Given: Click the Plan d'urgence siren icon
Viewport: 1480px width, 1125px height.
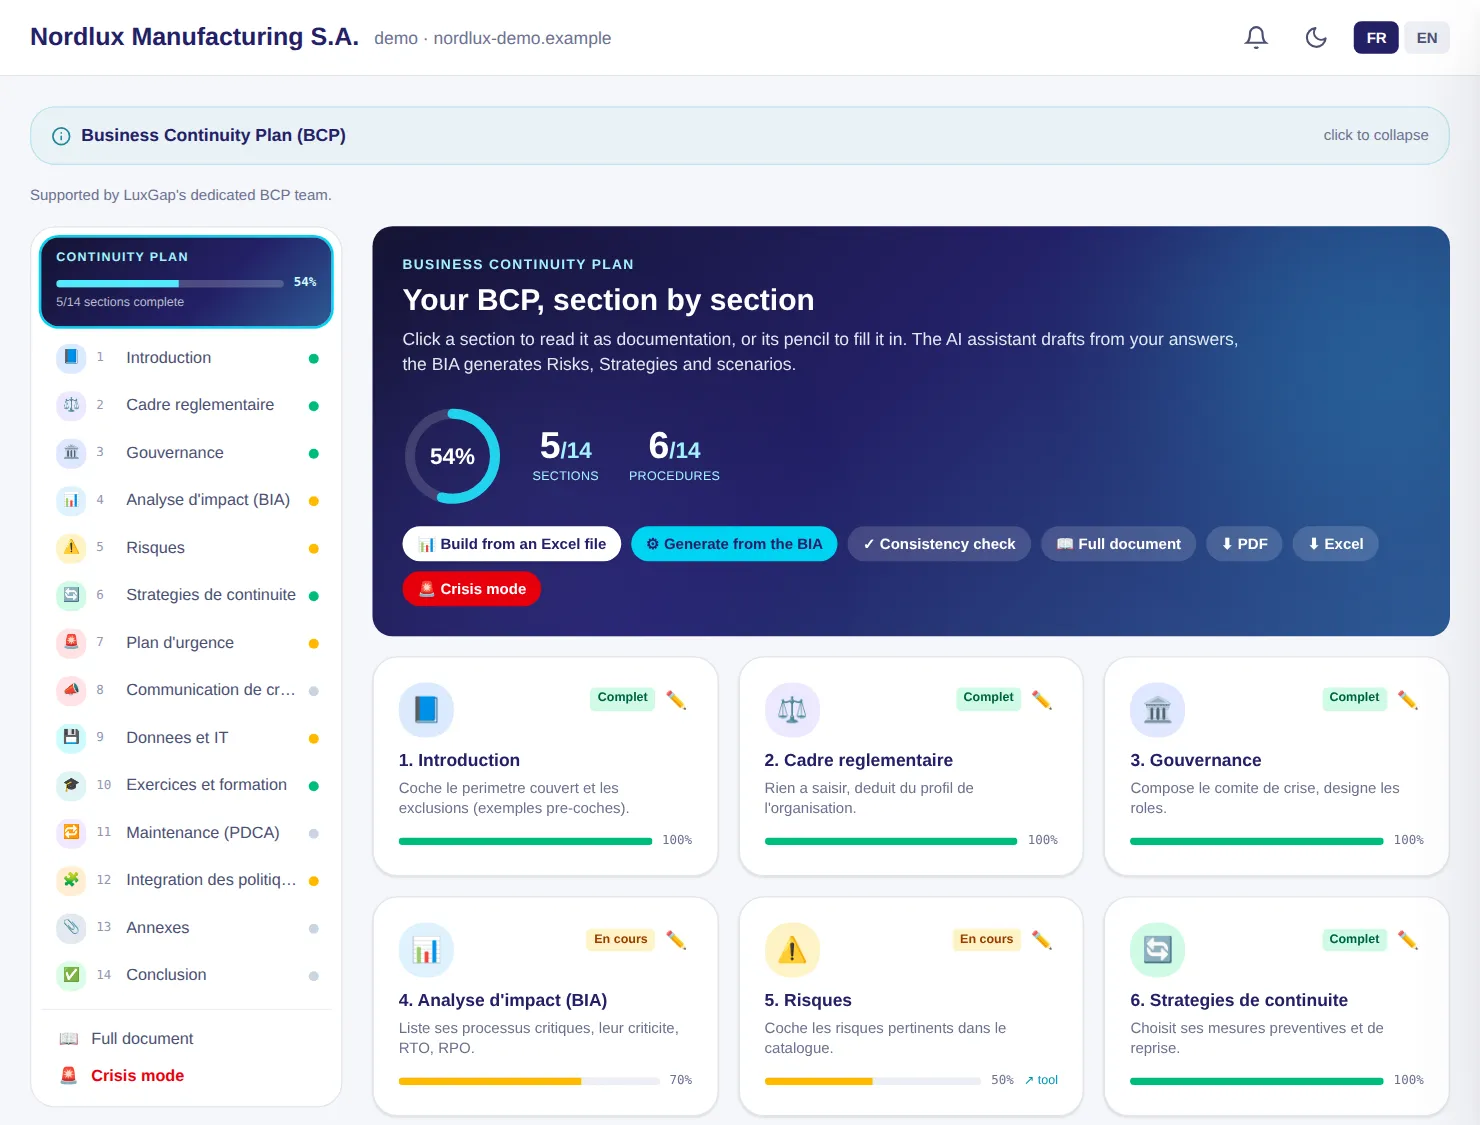Looking at the screenshot, I should point(71,643).
